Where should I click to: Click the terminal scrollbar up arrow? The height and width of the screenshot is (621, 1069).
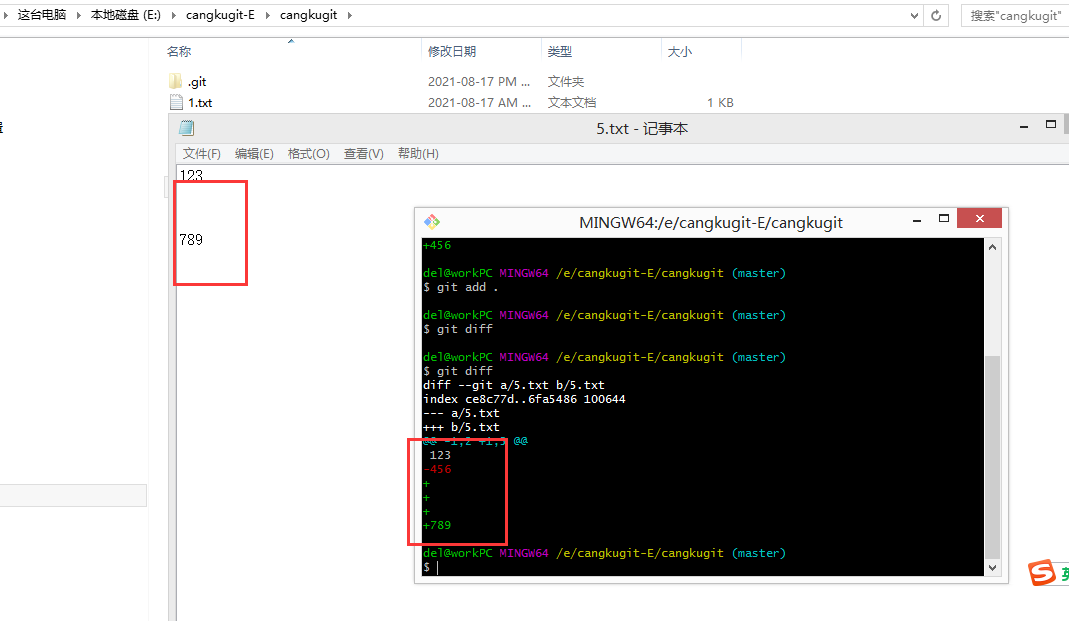pyautogui.click(x=993, y=247)
